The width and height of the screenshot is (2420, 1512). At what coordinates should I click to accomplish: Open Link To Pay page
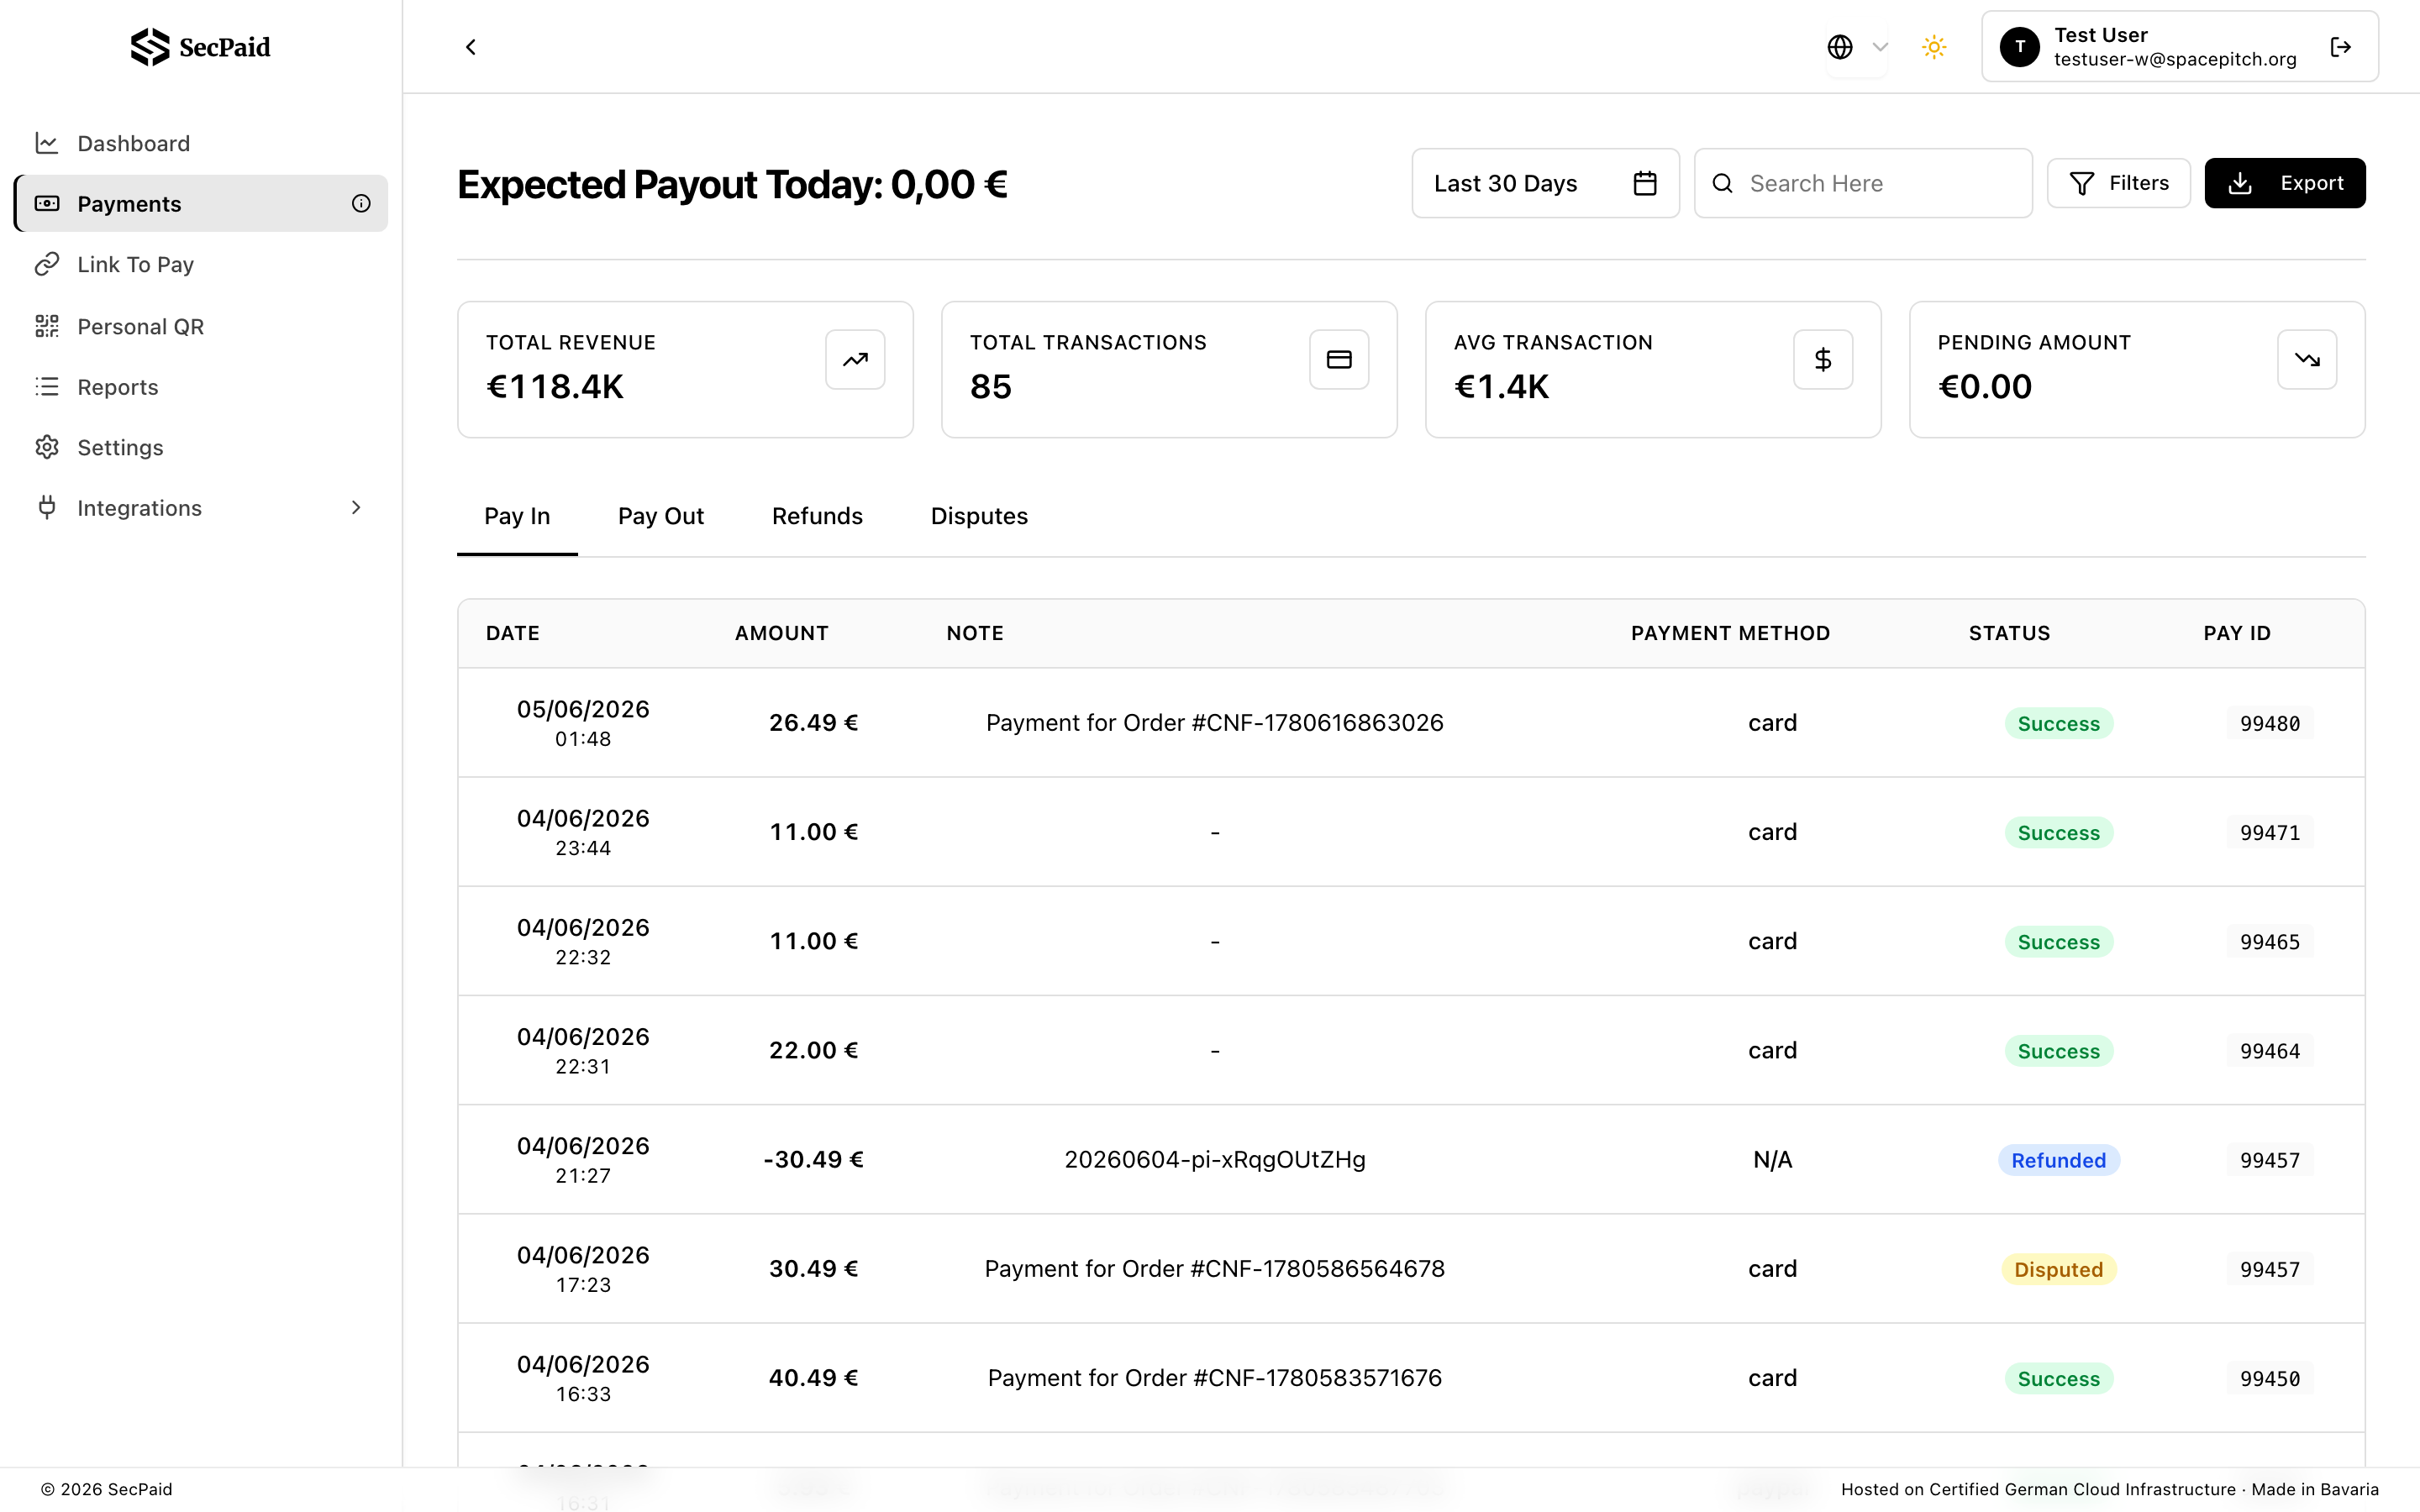(200, 265)
